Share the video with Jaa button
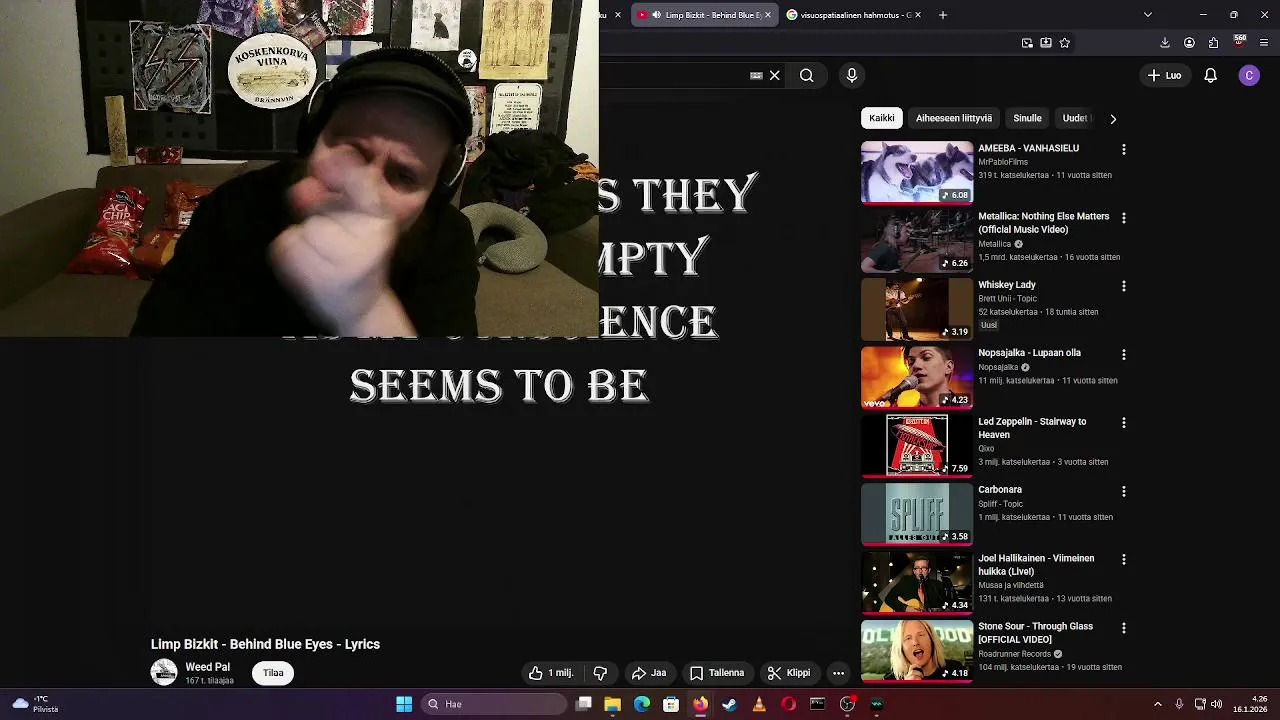 pos(649,673)
